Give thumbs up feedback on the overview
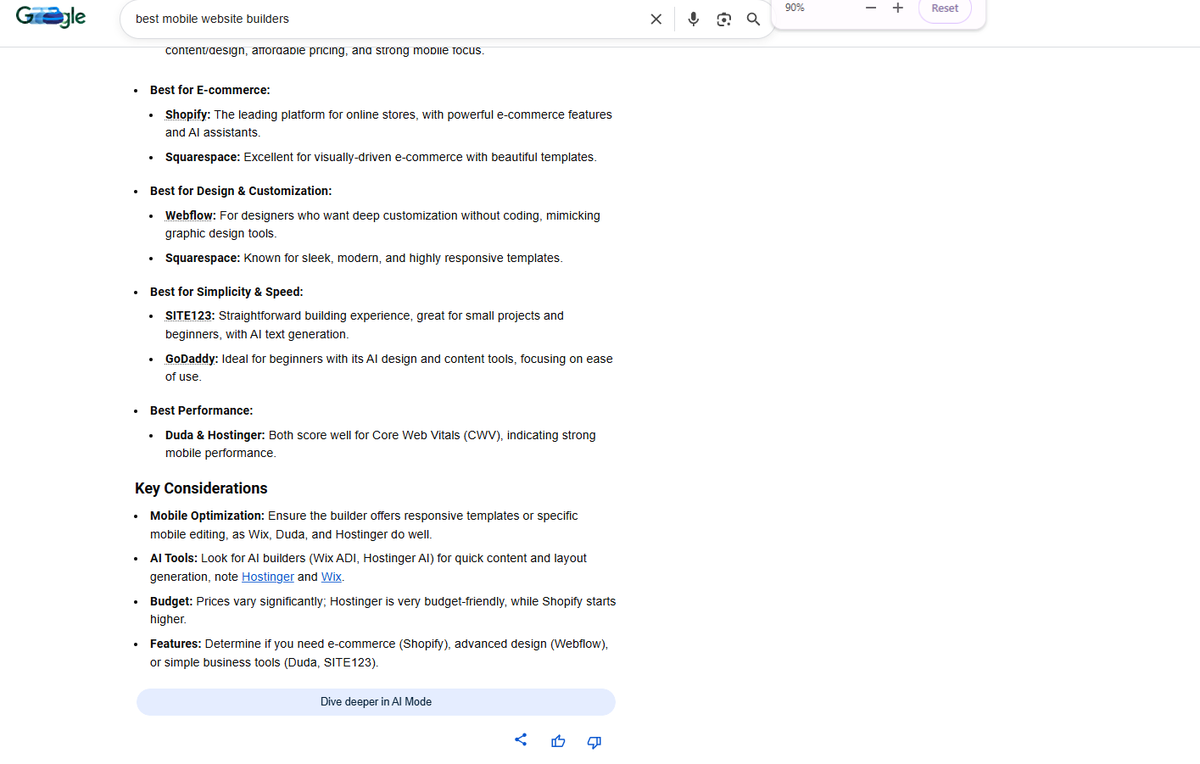 [x=558, y=741]
